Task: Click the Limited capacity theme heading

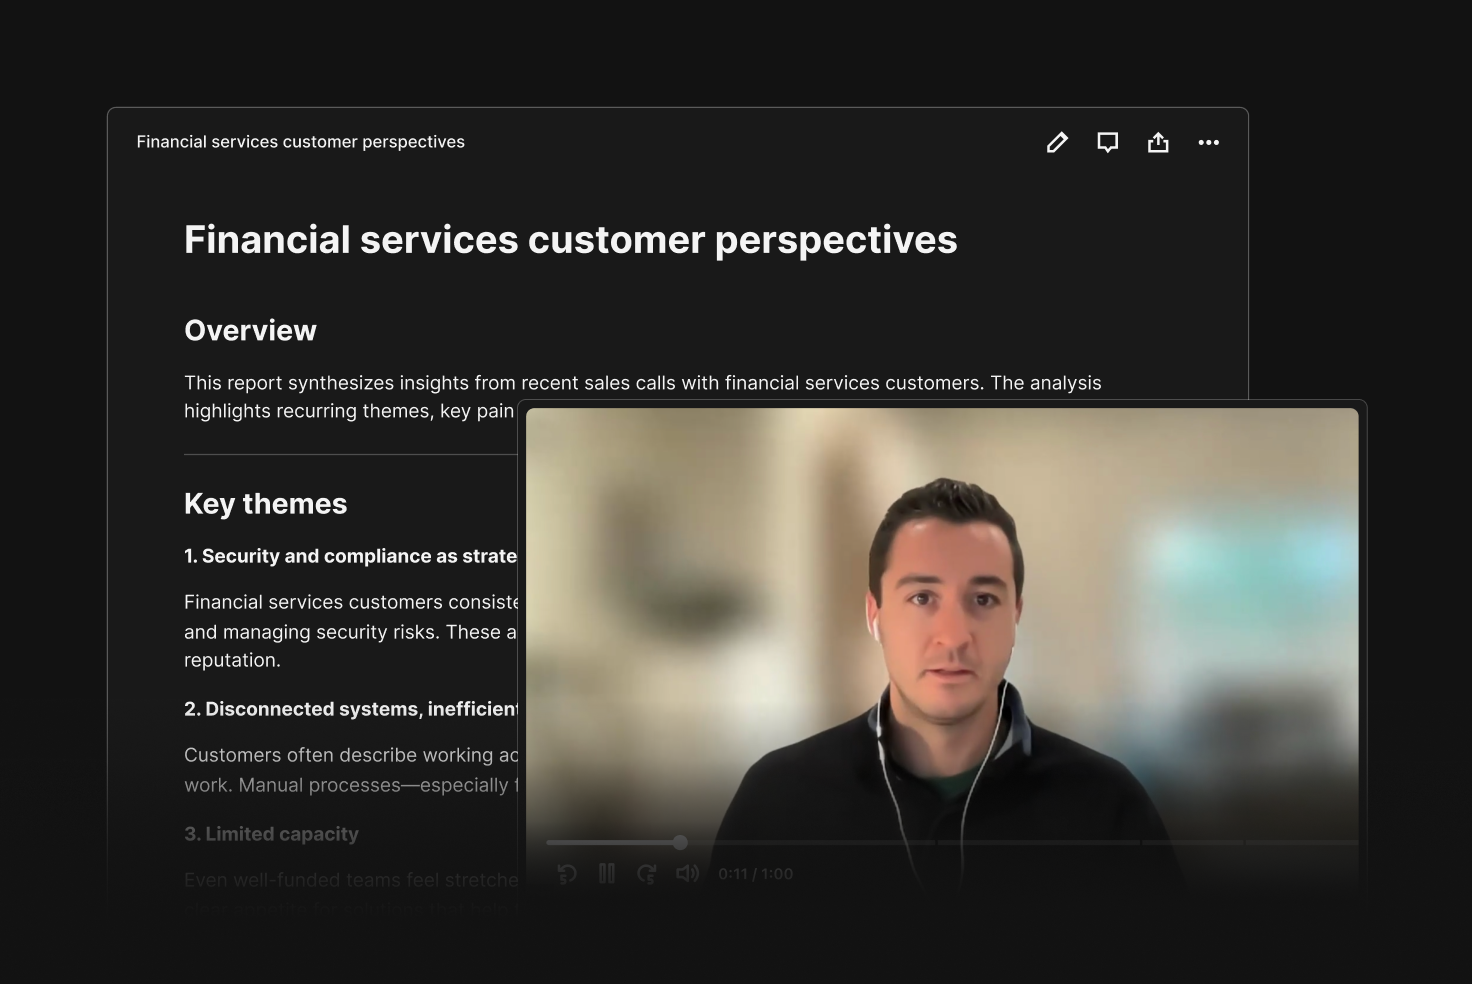Action: (271, 834)
